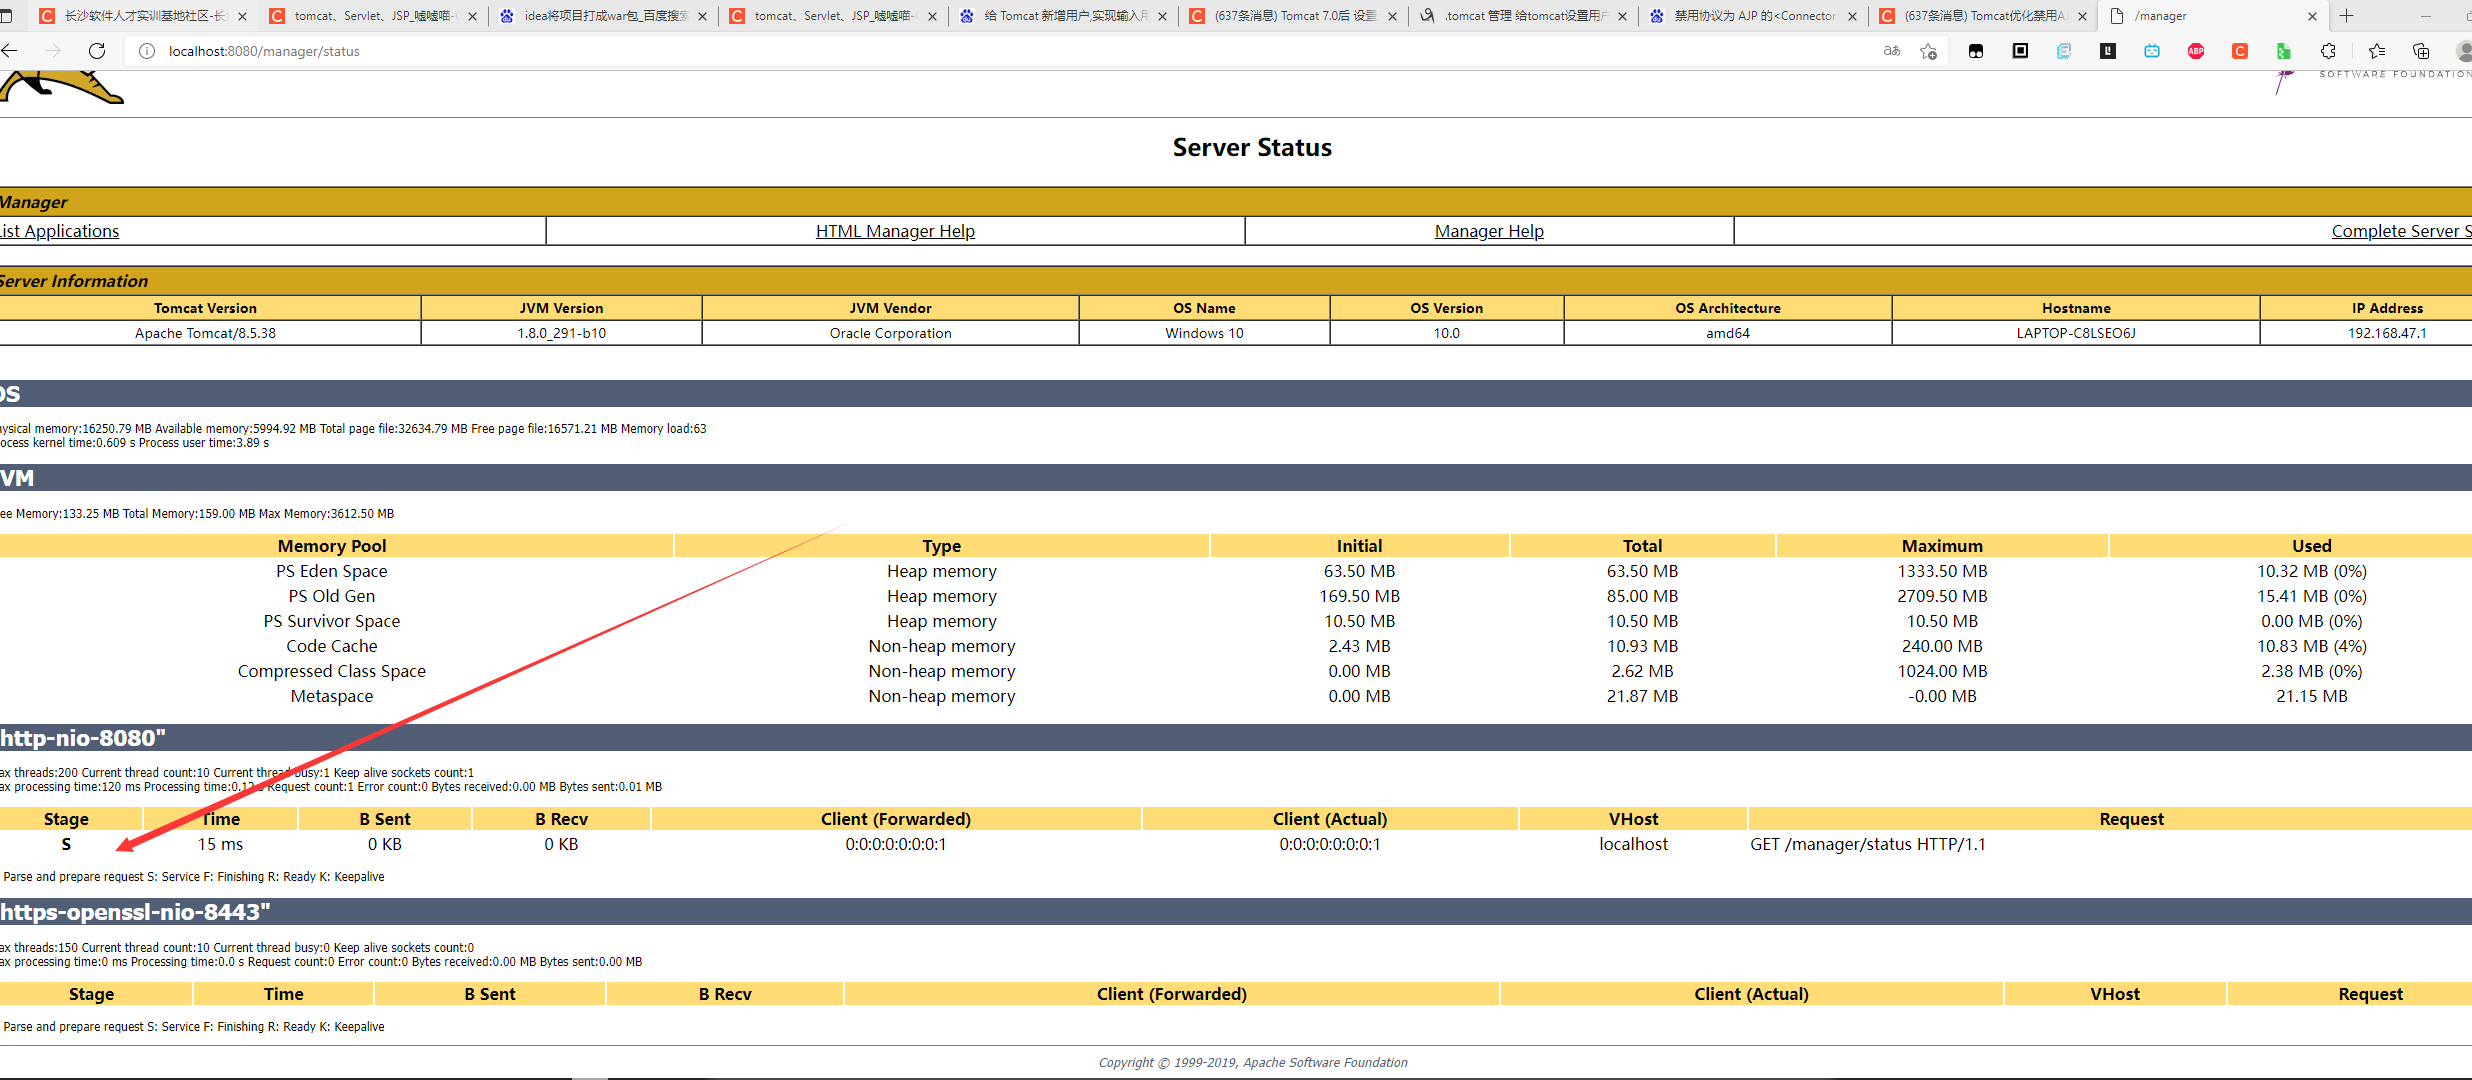Click the LAPTOP-C8LSEO6J hostname cell
The width and height of the screenshot is (2472, 1080).
[x=2076, y=333]
